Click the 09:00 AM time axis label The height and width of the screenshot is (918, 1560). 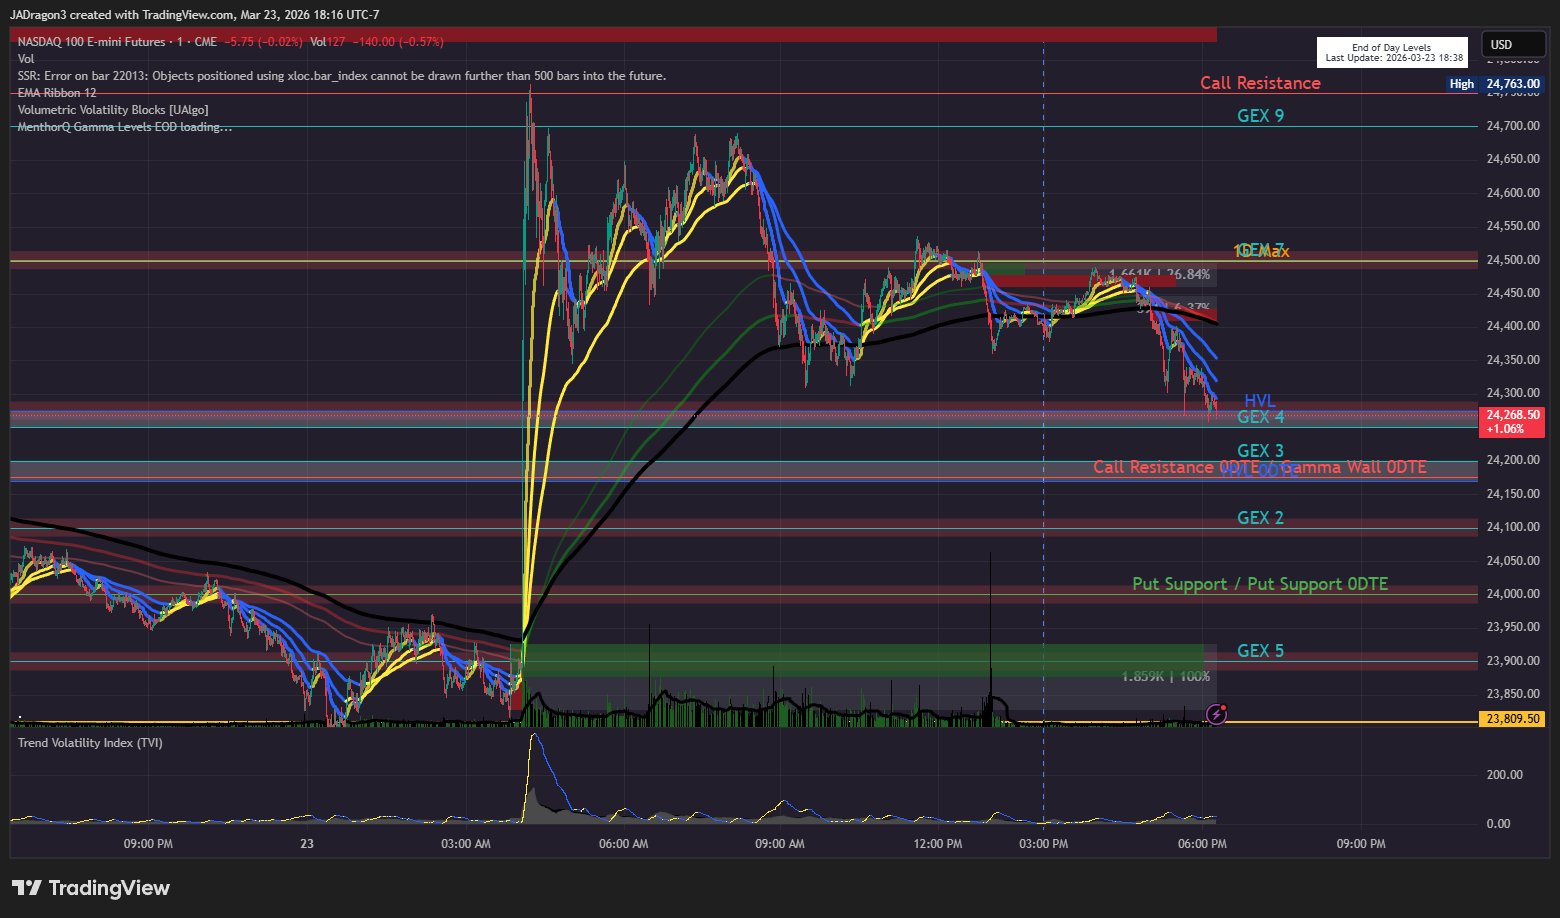pyautogui.click(x=780, y=844)
